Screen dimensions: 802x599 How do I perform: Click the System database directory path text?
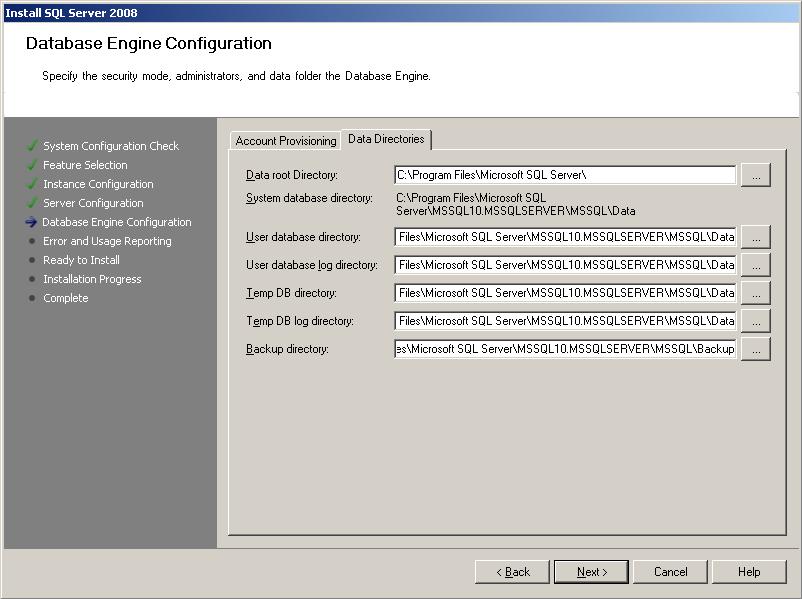[x=516, y=204]
